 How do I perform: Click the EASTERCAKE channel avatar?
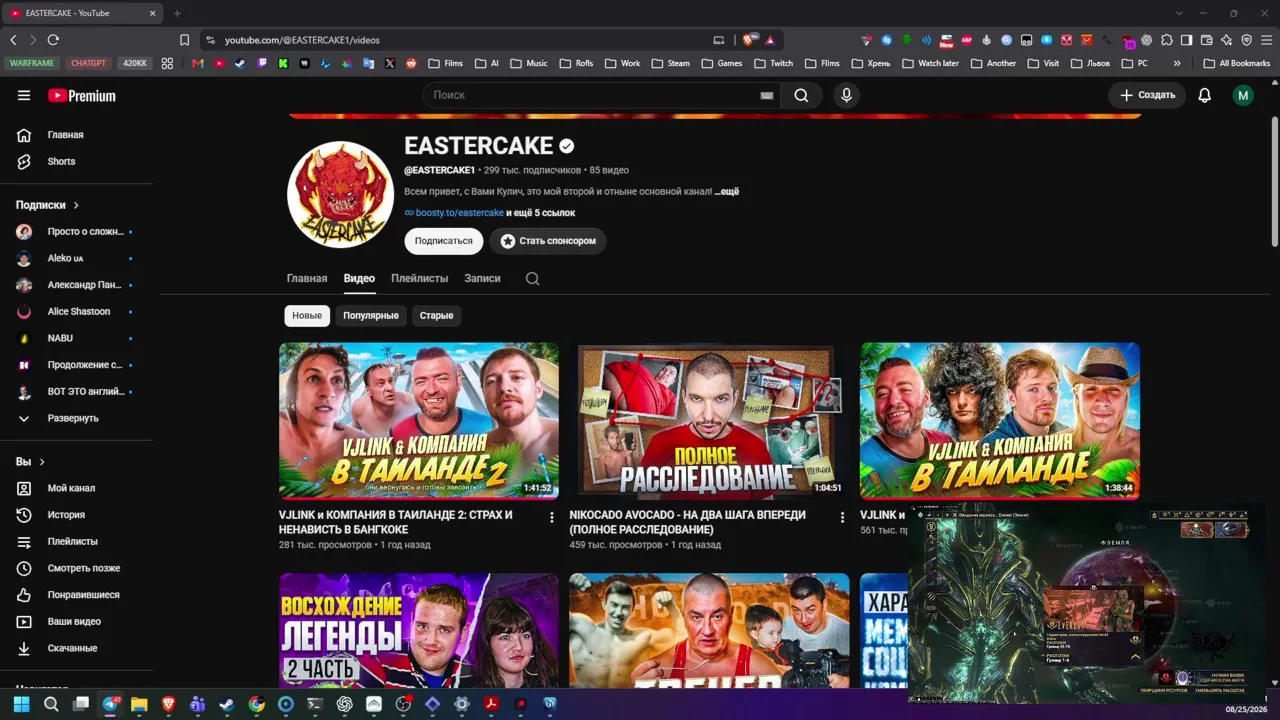click(x=340, y=194)
